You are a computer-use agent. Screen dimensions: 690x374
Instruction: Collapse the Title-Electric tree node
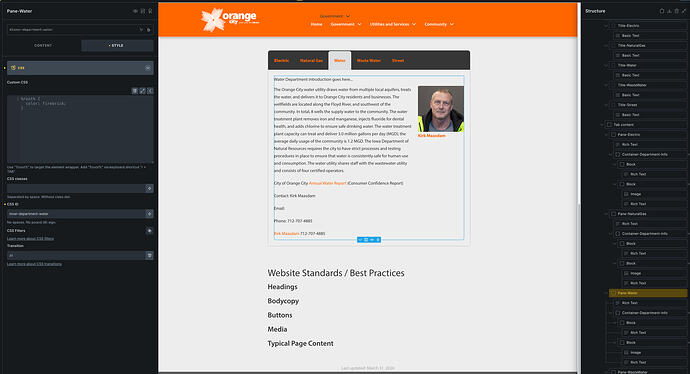click(x=606, y=26)
